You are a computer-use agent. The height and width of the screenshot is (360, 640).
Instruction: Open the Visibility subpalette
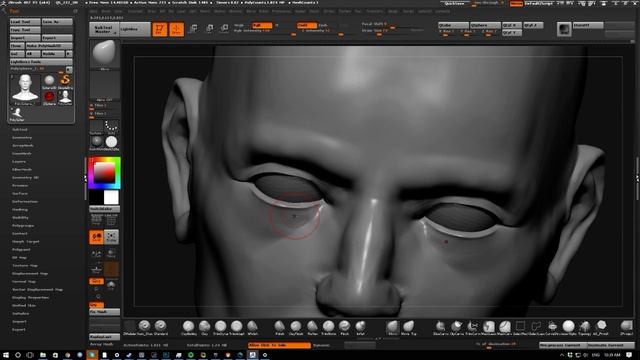point(20,218)
